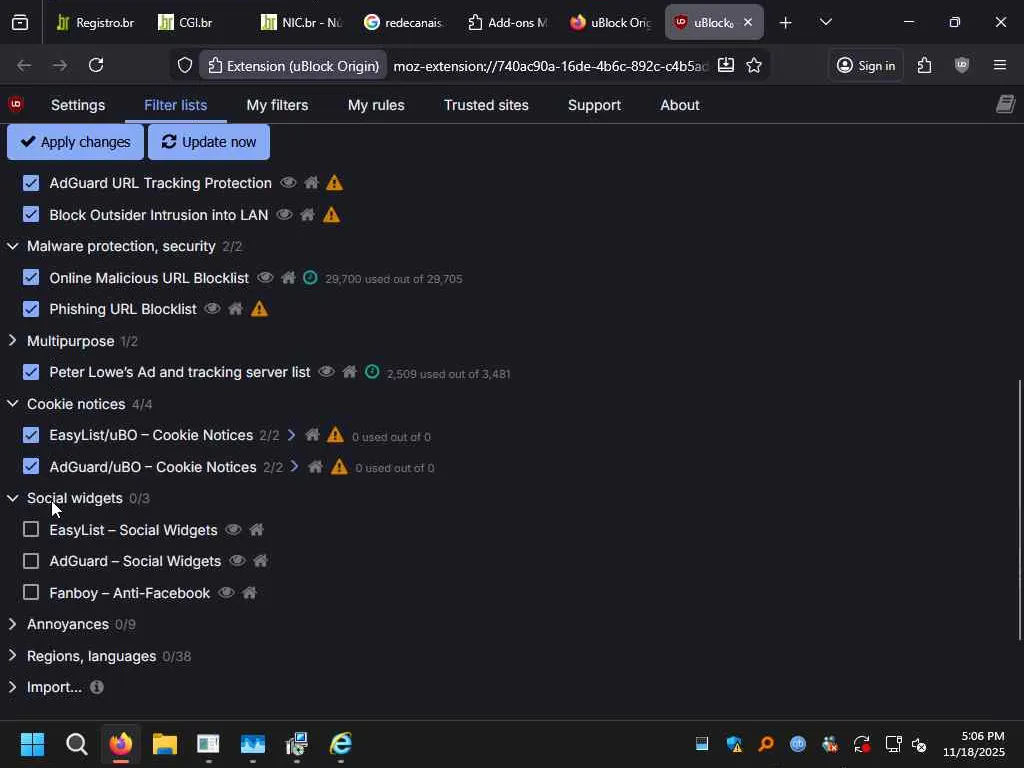Screen dimensions: 1024x768
Task: Expand AdGuard/uBO Cookie Notices sublists chevron
Action: pyautogui.click(x=295, y=467)
